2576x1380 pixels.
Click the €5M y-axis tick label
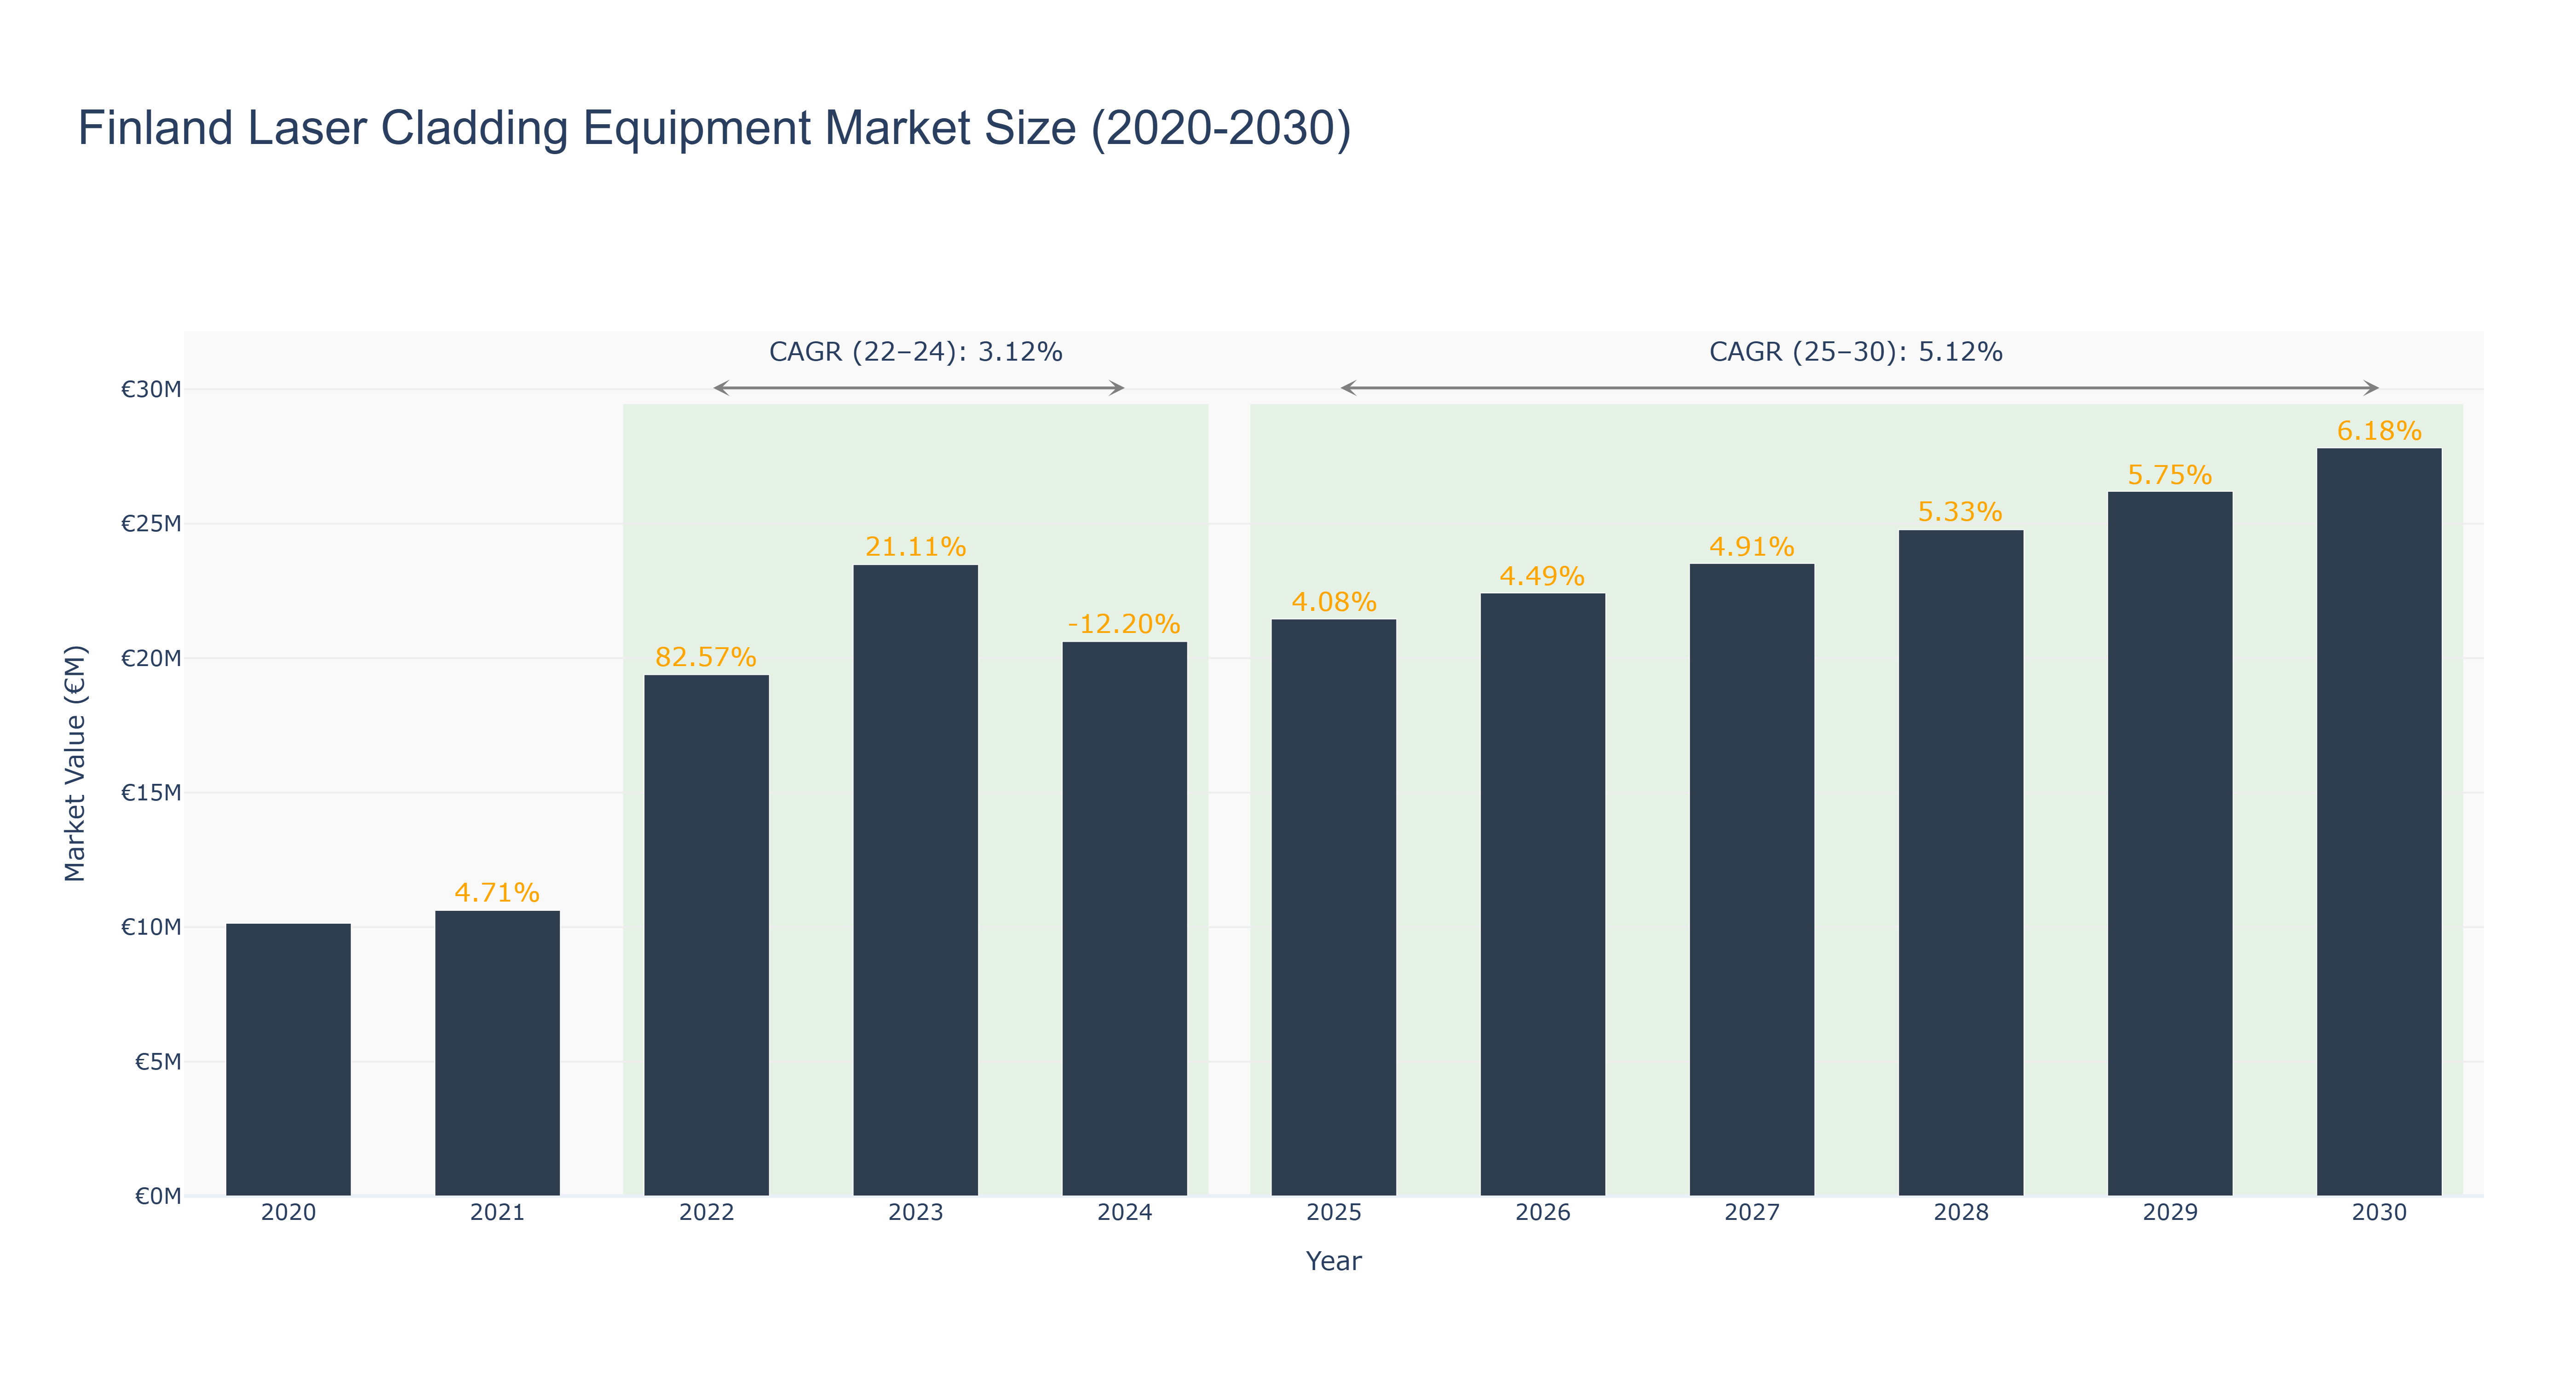tap(158, 1061)
